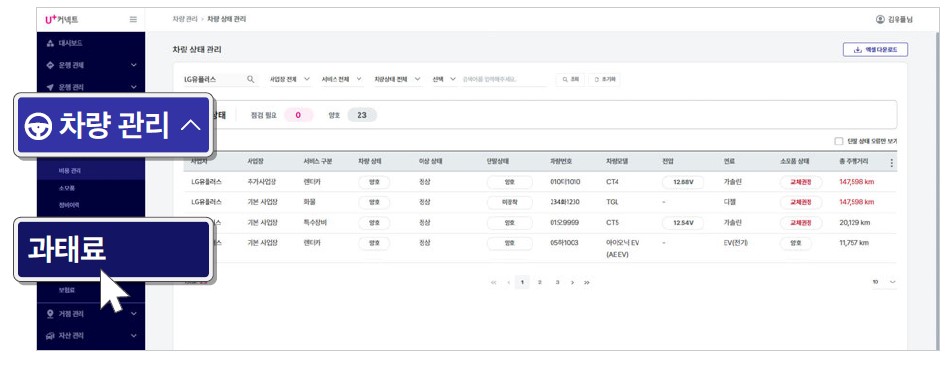Click the 추가사업장 cell
This screenshot has width=951, height=372.
point(261,181)
